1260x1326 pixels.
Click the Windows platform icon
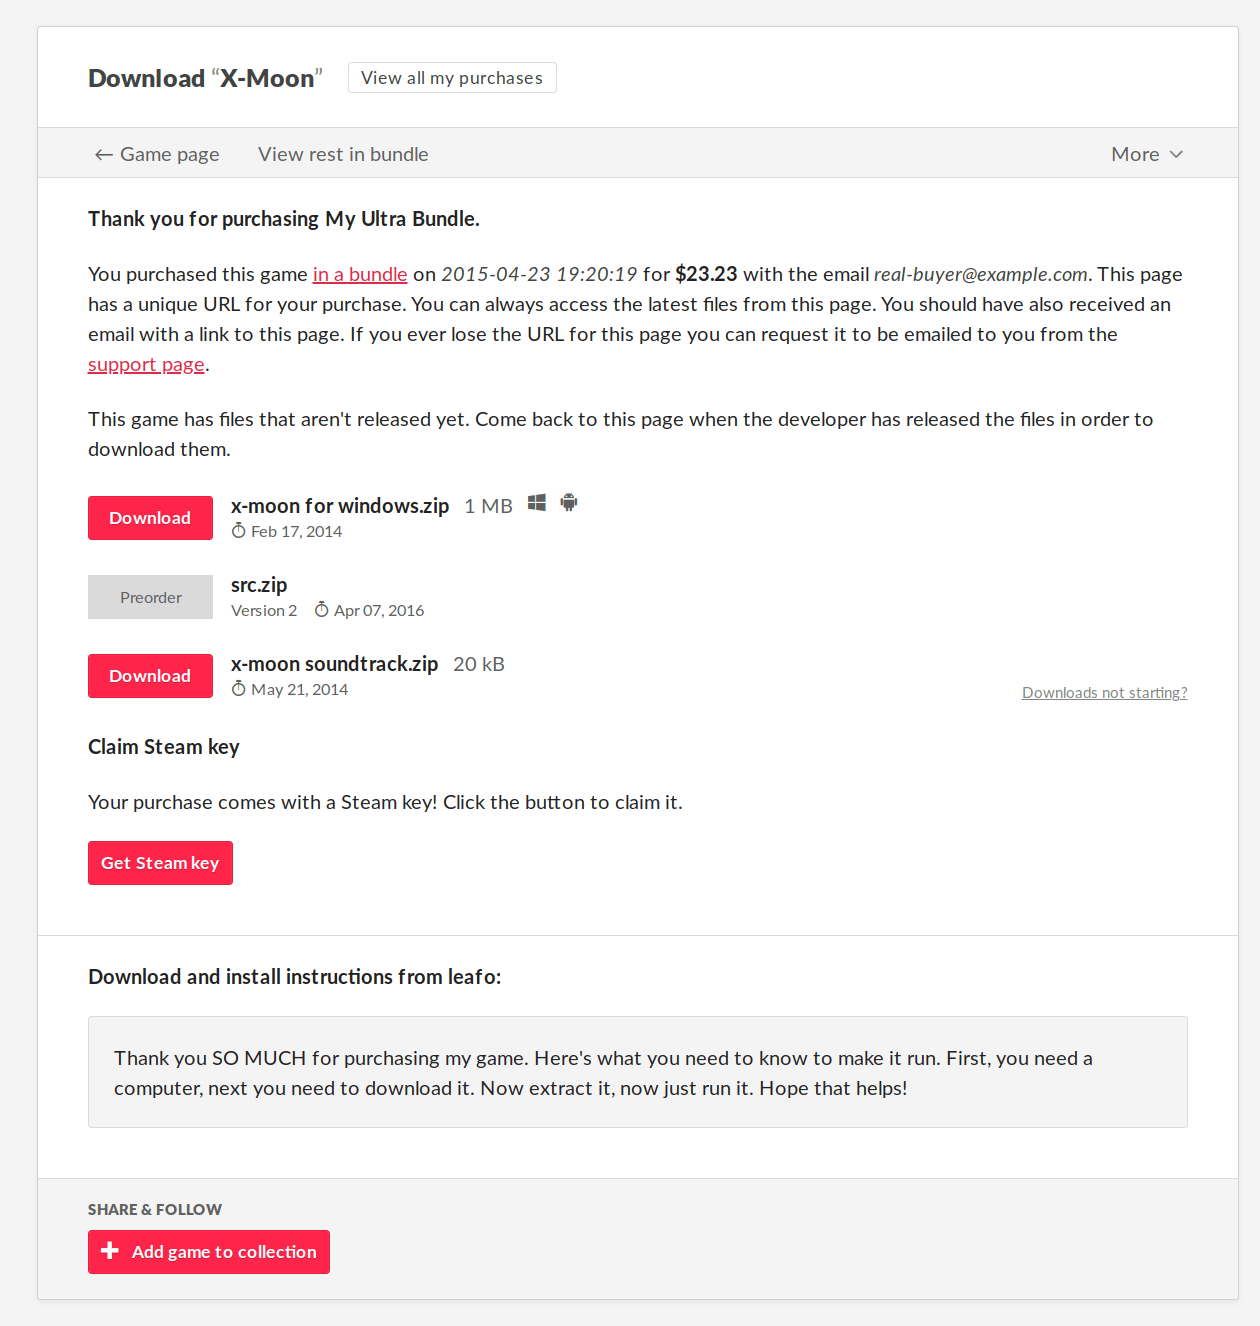click(x=537, y=503)
